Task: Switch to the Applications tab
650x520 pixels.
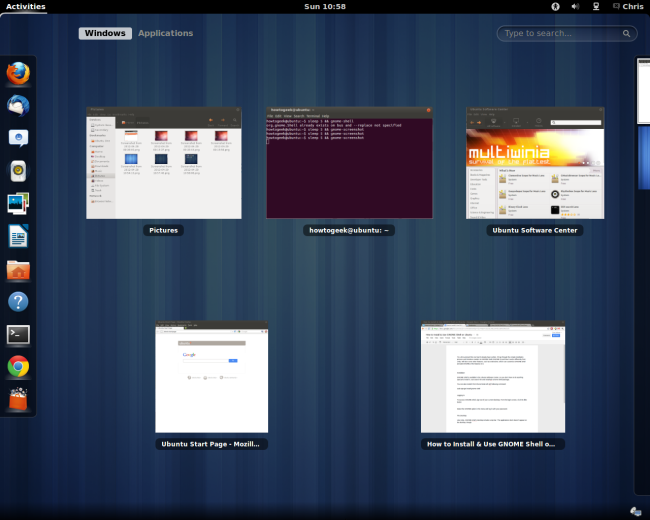Action: click(165, 33)
